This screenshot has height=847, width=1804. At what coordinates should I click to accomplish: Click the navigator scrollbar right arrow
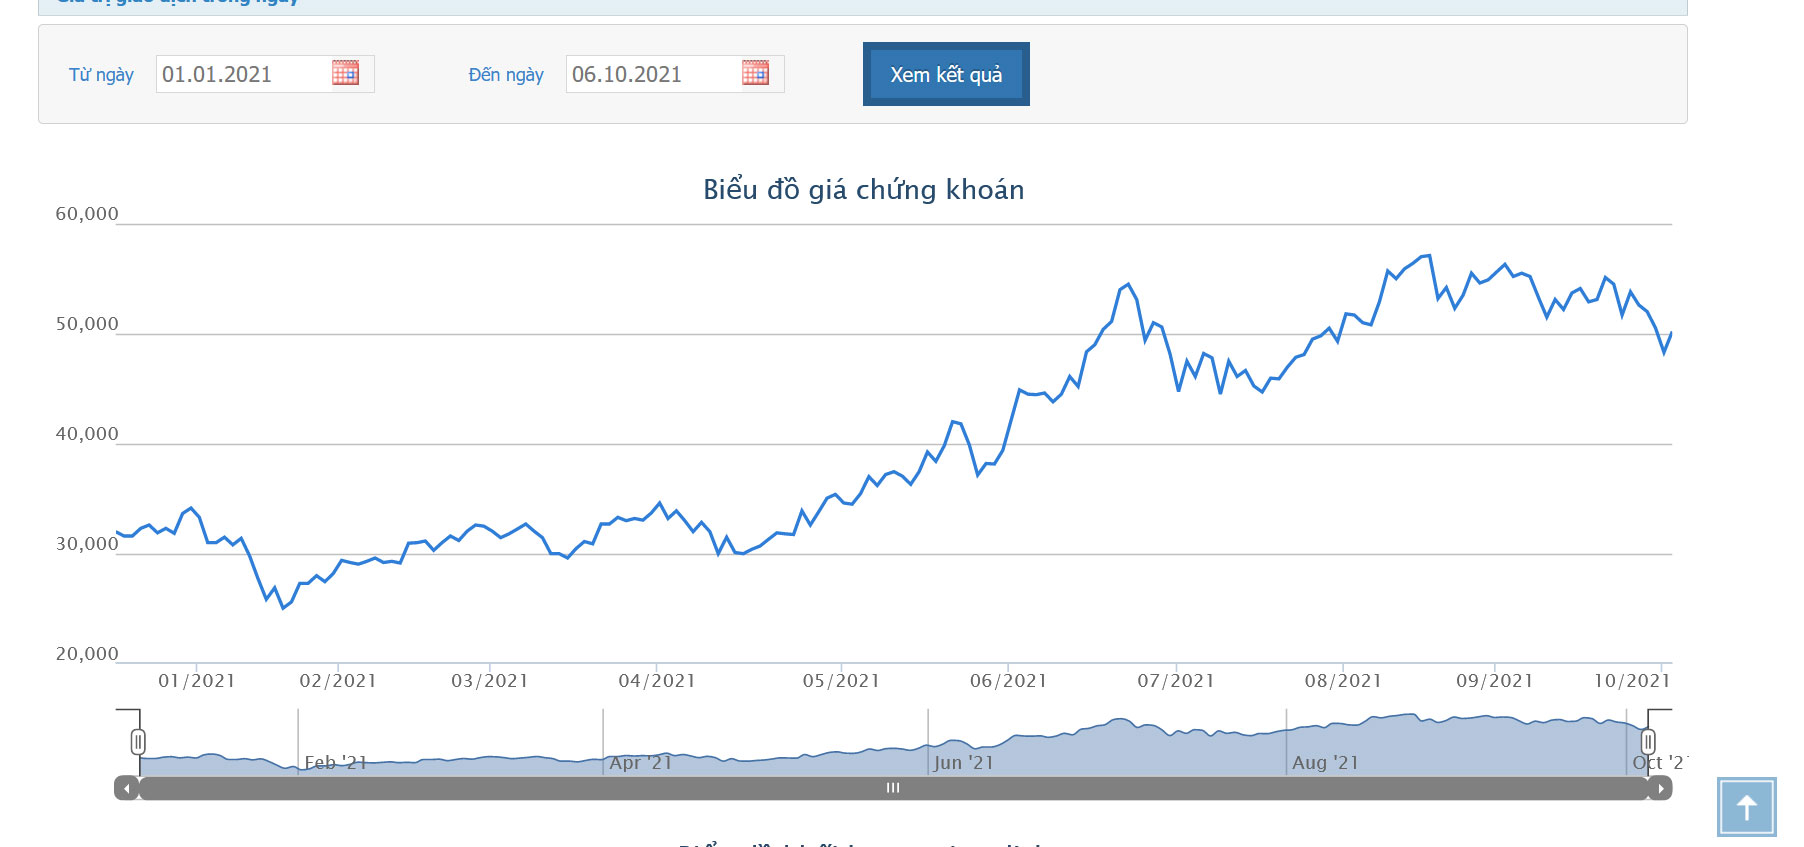point(1660,788)
